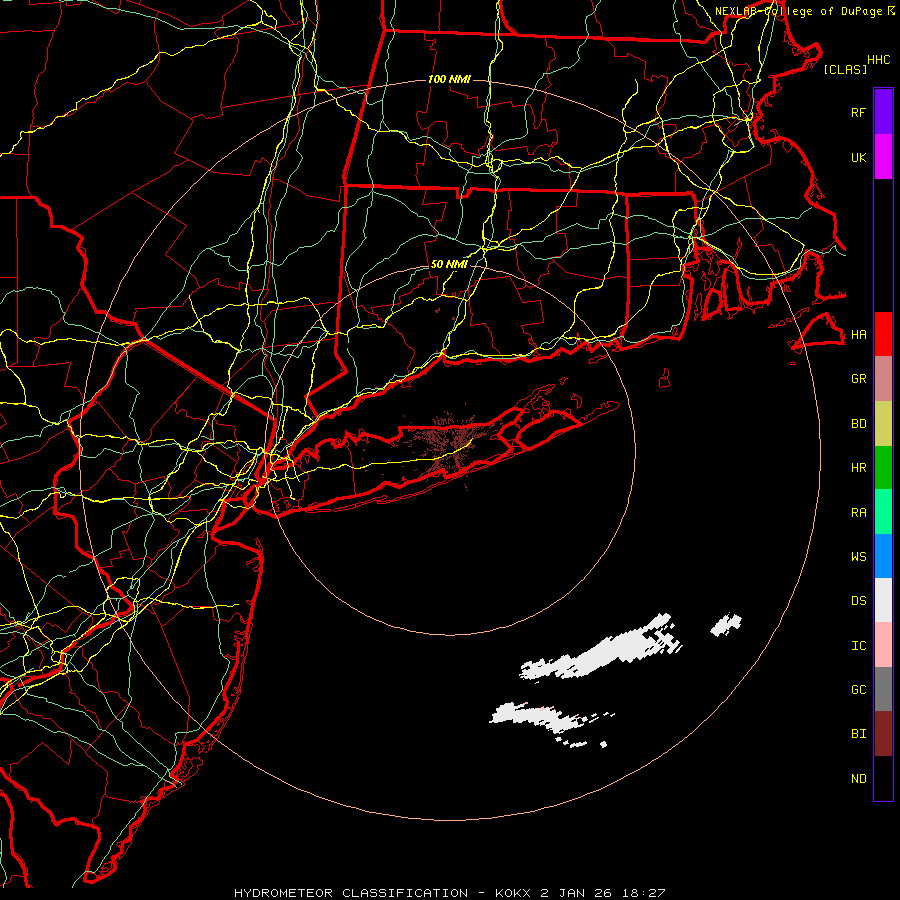
Task: Click the magenta UK color swatch
Action: tap(883, 157)
